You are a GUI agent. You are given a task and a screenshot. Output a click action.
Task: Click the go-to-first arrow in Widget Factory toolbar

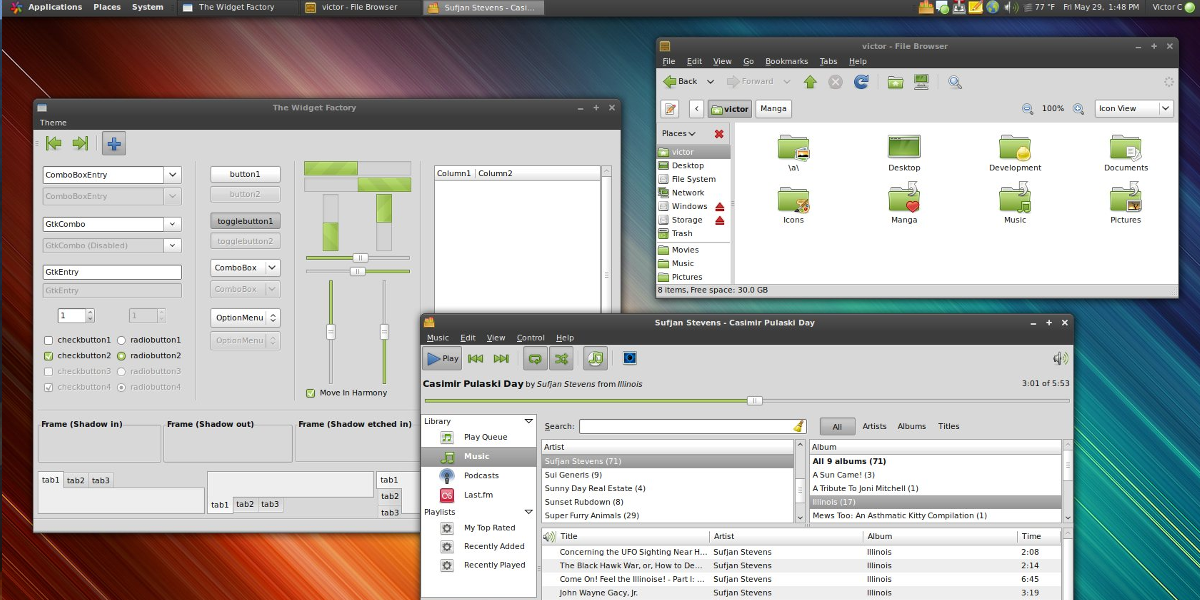(53, 144)
